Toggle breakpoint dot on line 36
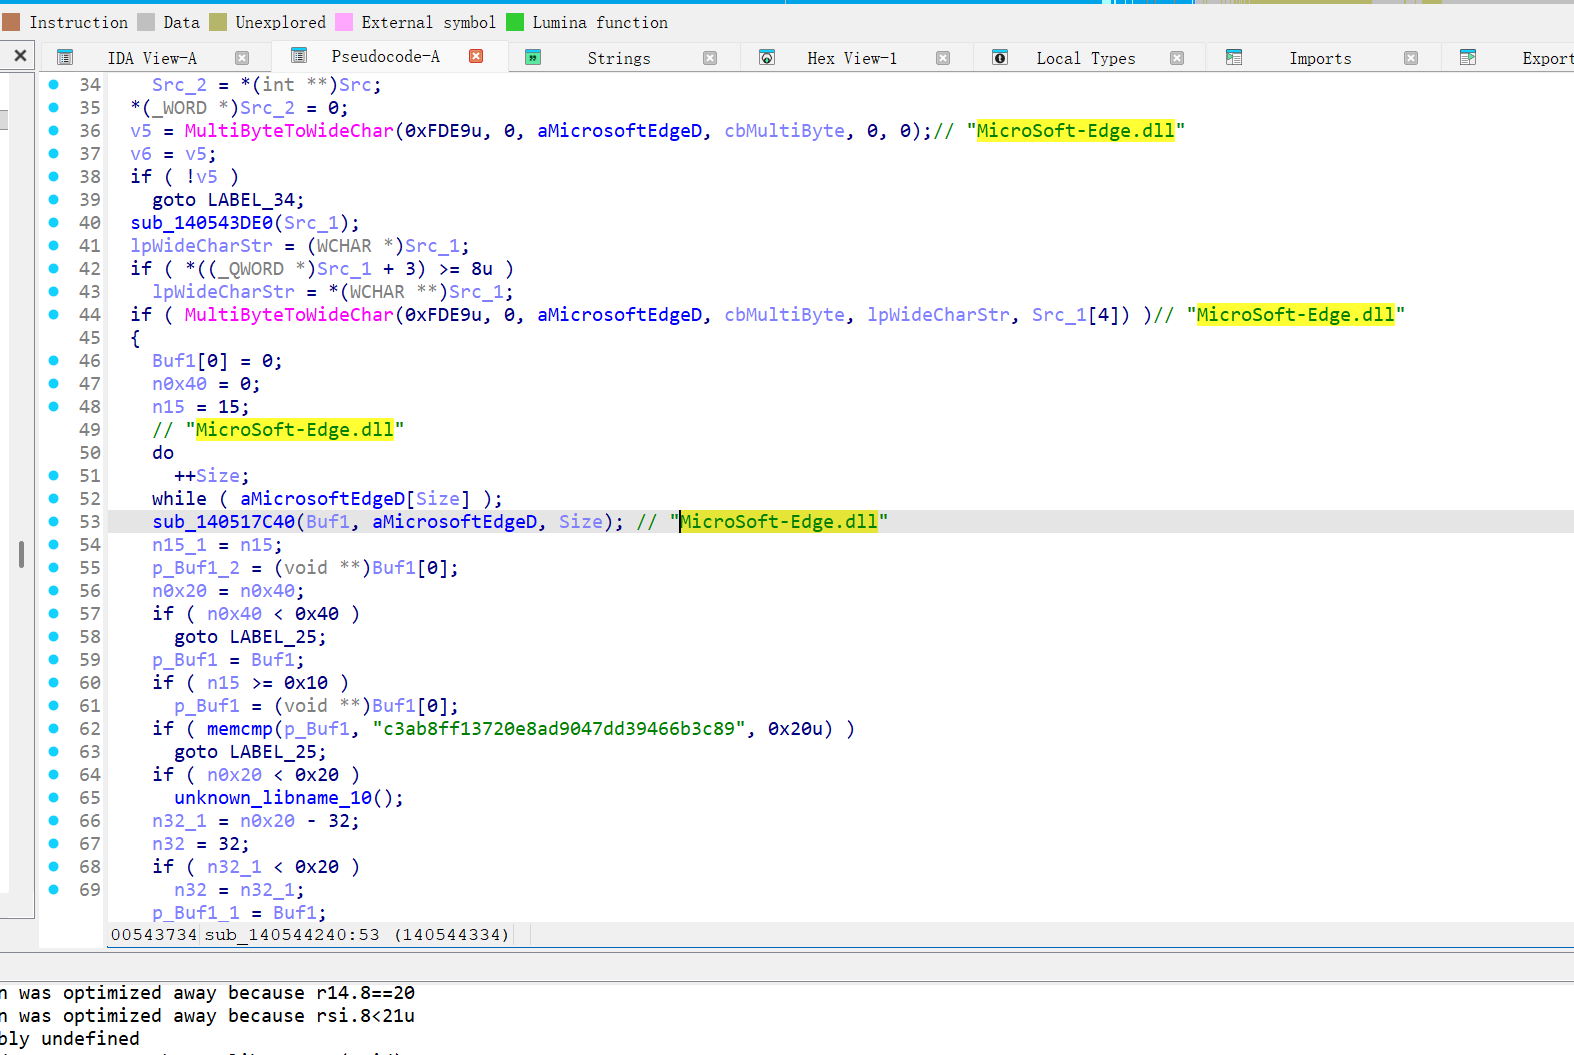 tap(54, 130)
